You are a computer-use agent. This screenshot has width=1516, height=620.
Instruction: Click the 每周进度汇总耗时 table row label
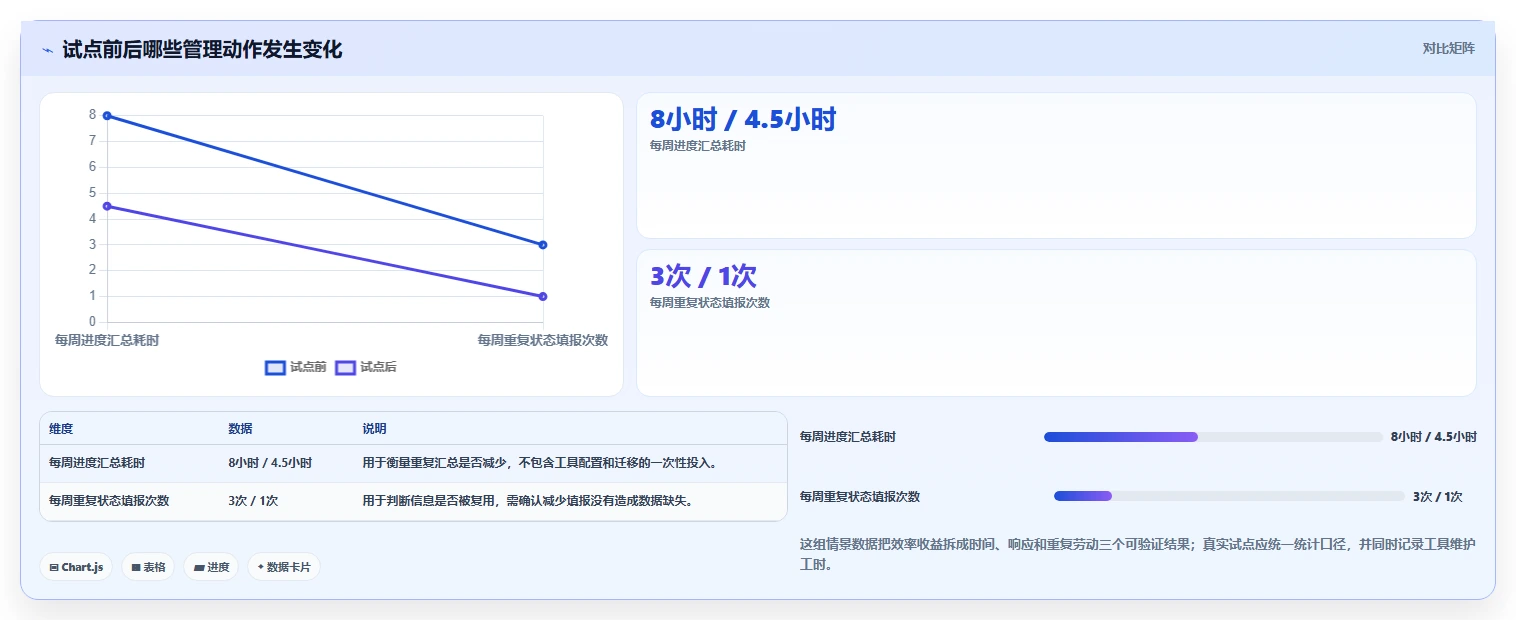click(x=97, y=463)
